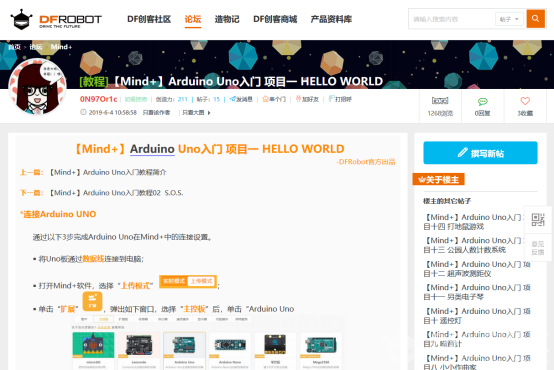Click the 帖子 count 15
Viewport: 554px width, 370px height.
(x=217, y=100)
